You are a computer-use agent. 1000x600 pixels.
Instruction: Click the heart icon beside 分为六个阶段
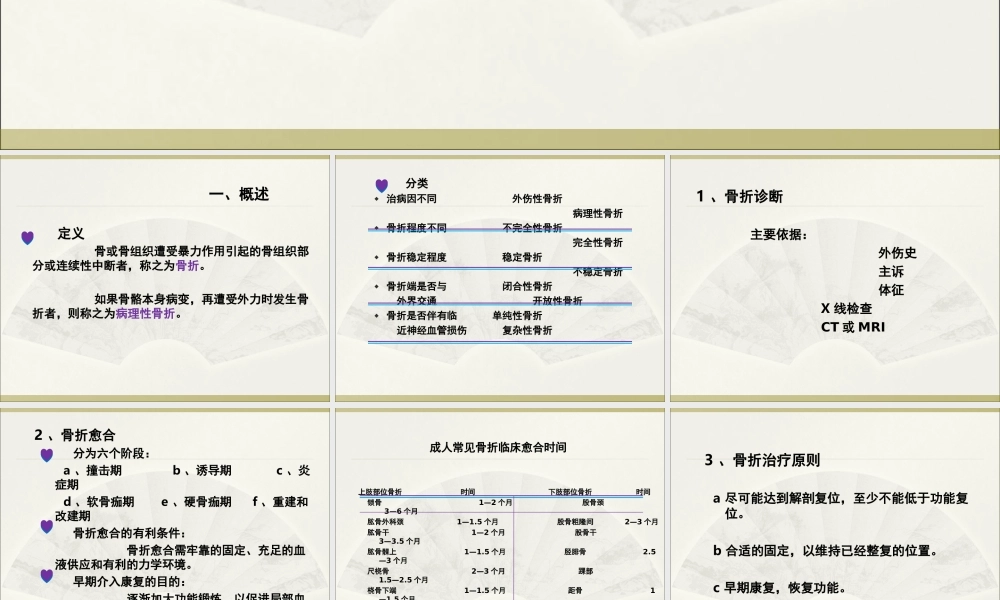[x=45, y=455]
